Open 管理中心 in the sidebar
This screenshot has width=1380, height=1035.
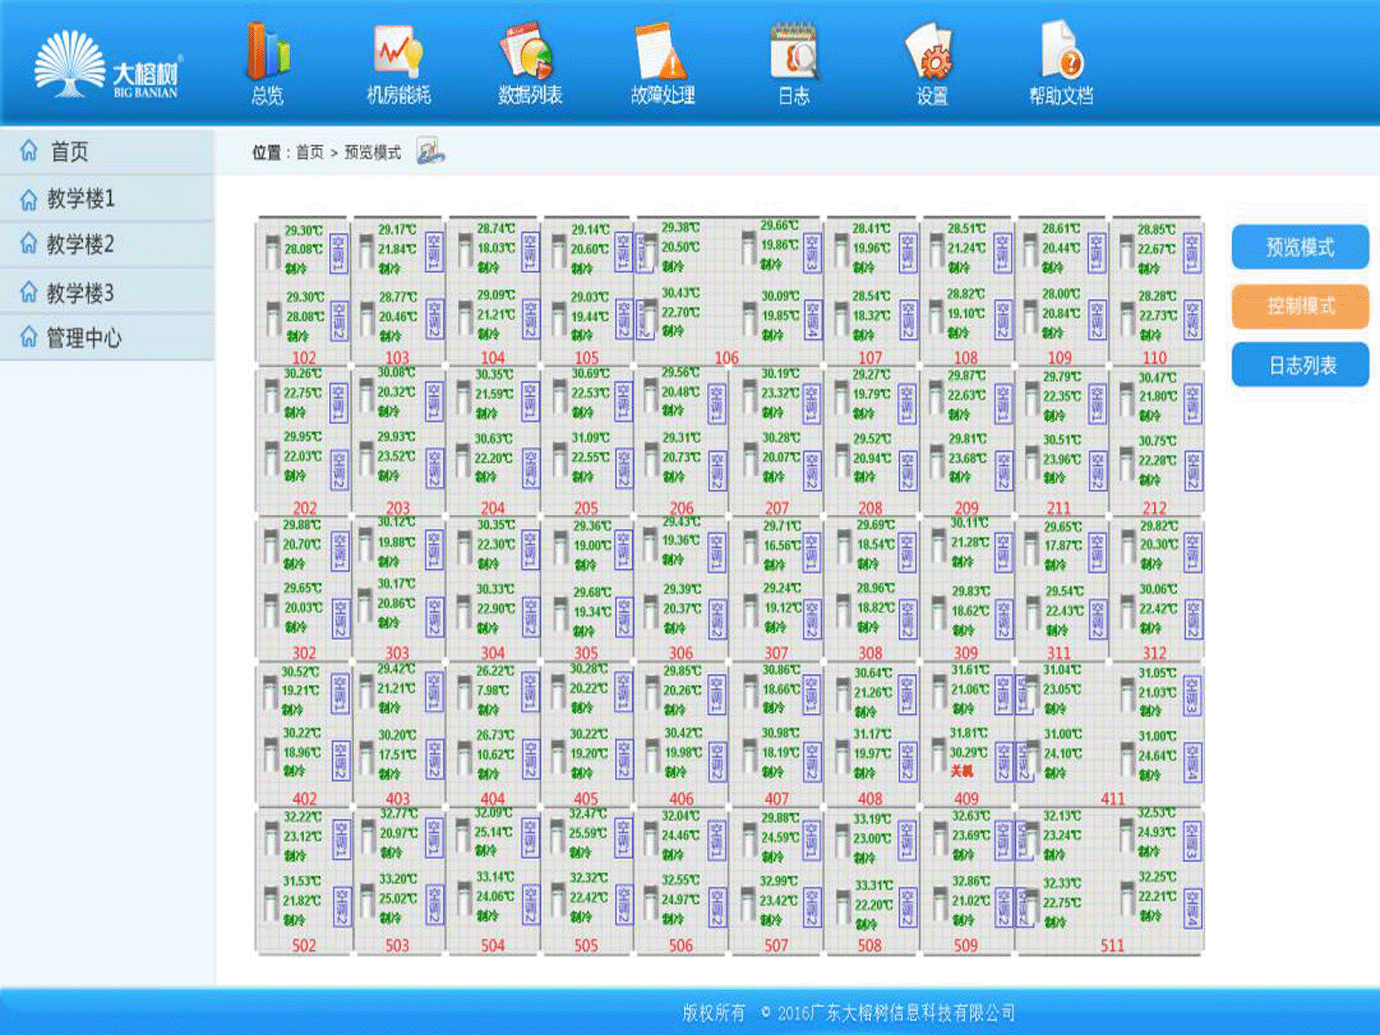coord(107,338)
